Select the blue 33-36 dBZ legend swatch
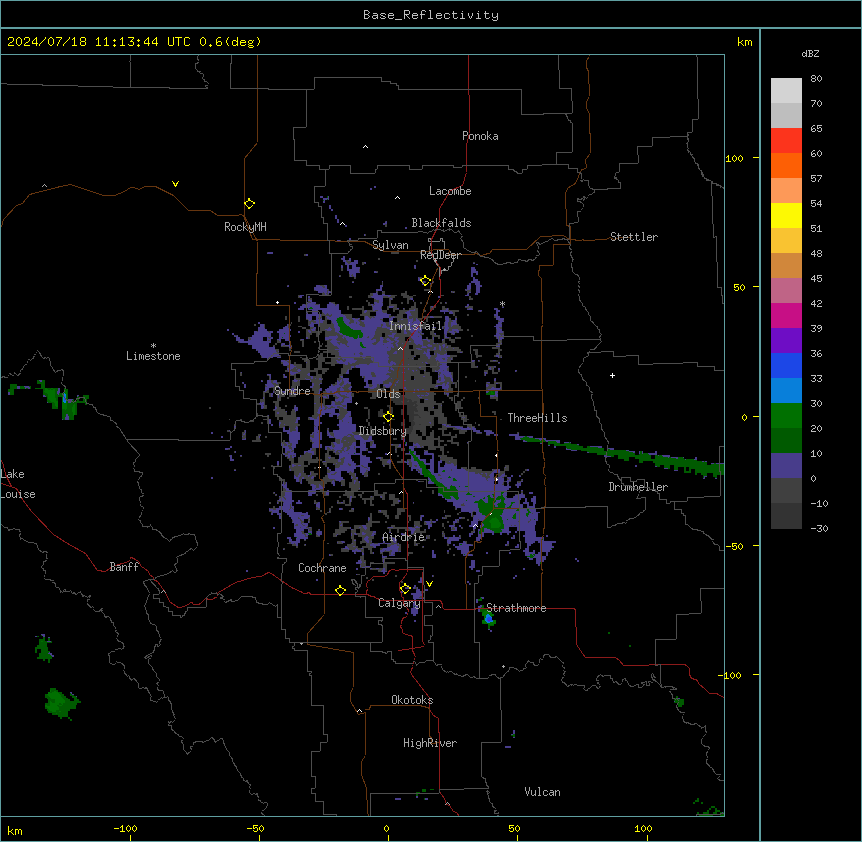The height and width of the screenshot is (842, 862). pos(786,365)
